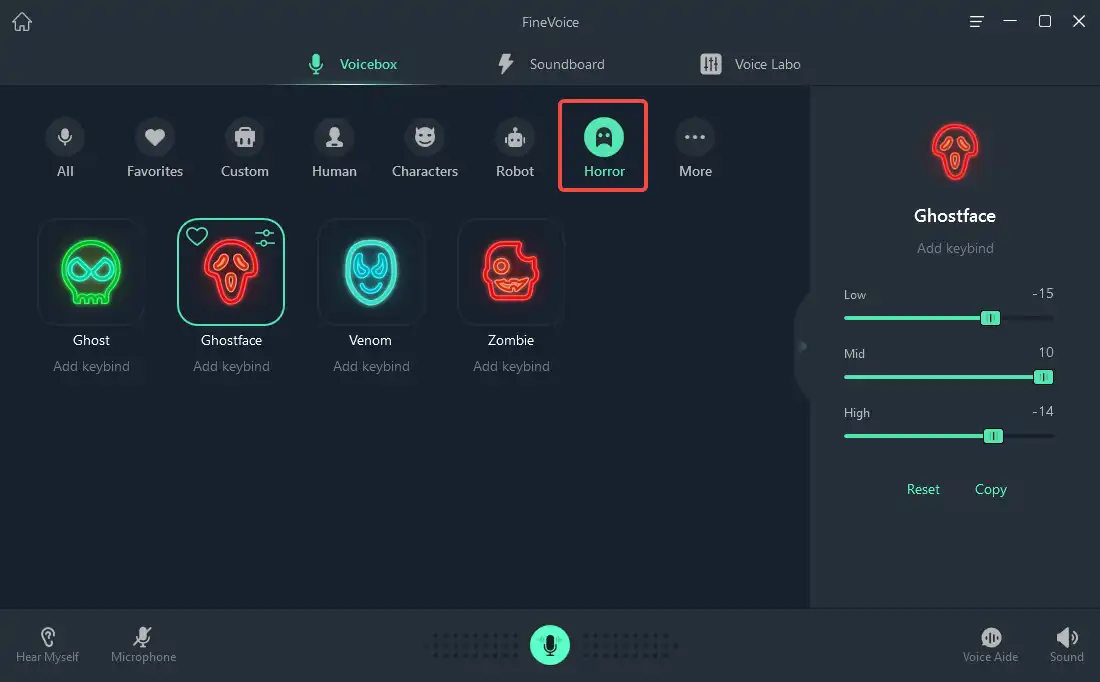Add keybind under Ghostface voice card

click(232, 366)
